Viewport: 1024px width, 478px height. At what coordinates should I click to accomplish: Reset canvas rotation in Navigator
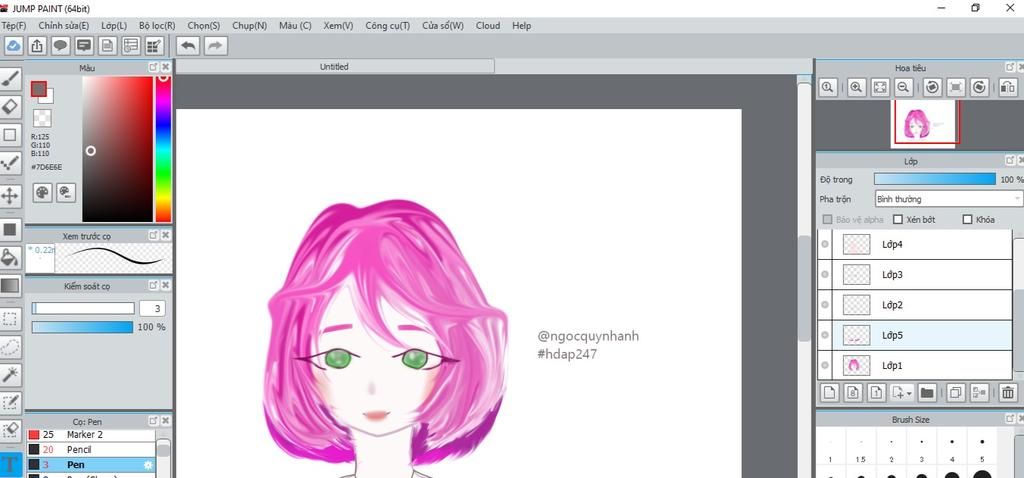[955, 87]
